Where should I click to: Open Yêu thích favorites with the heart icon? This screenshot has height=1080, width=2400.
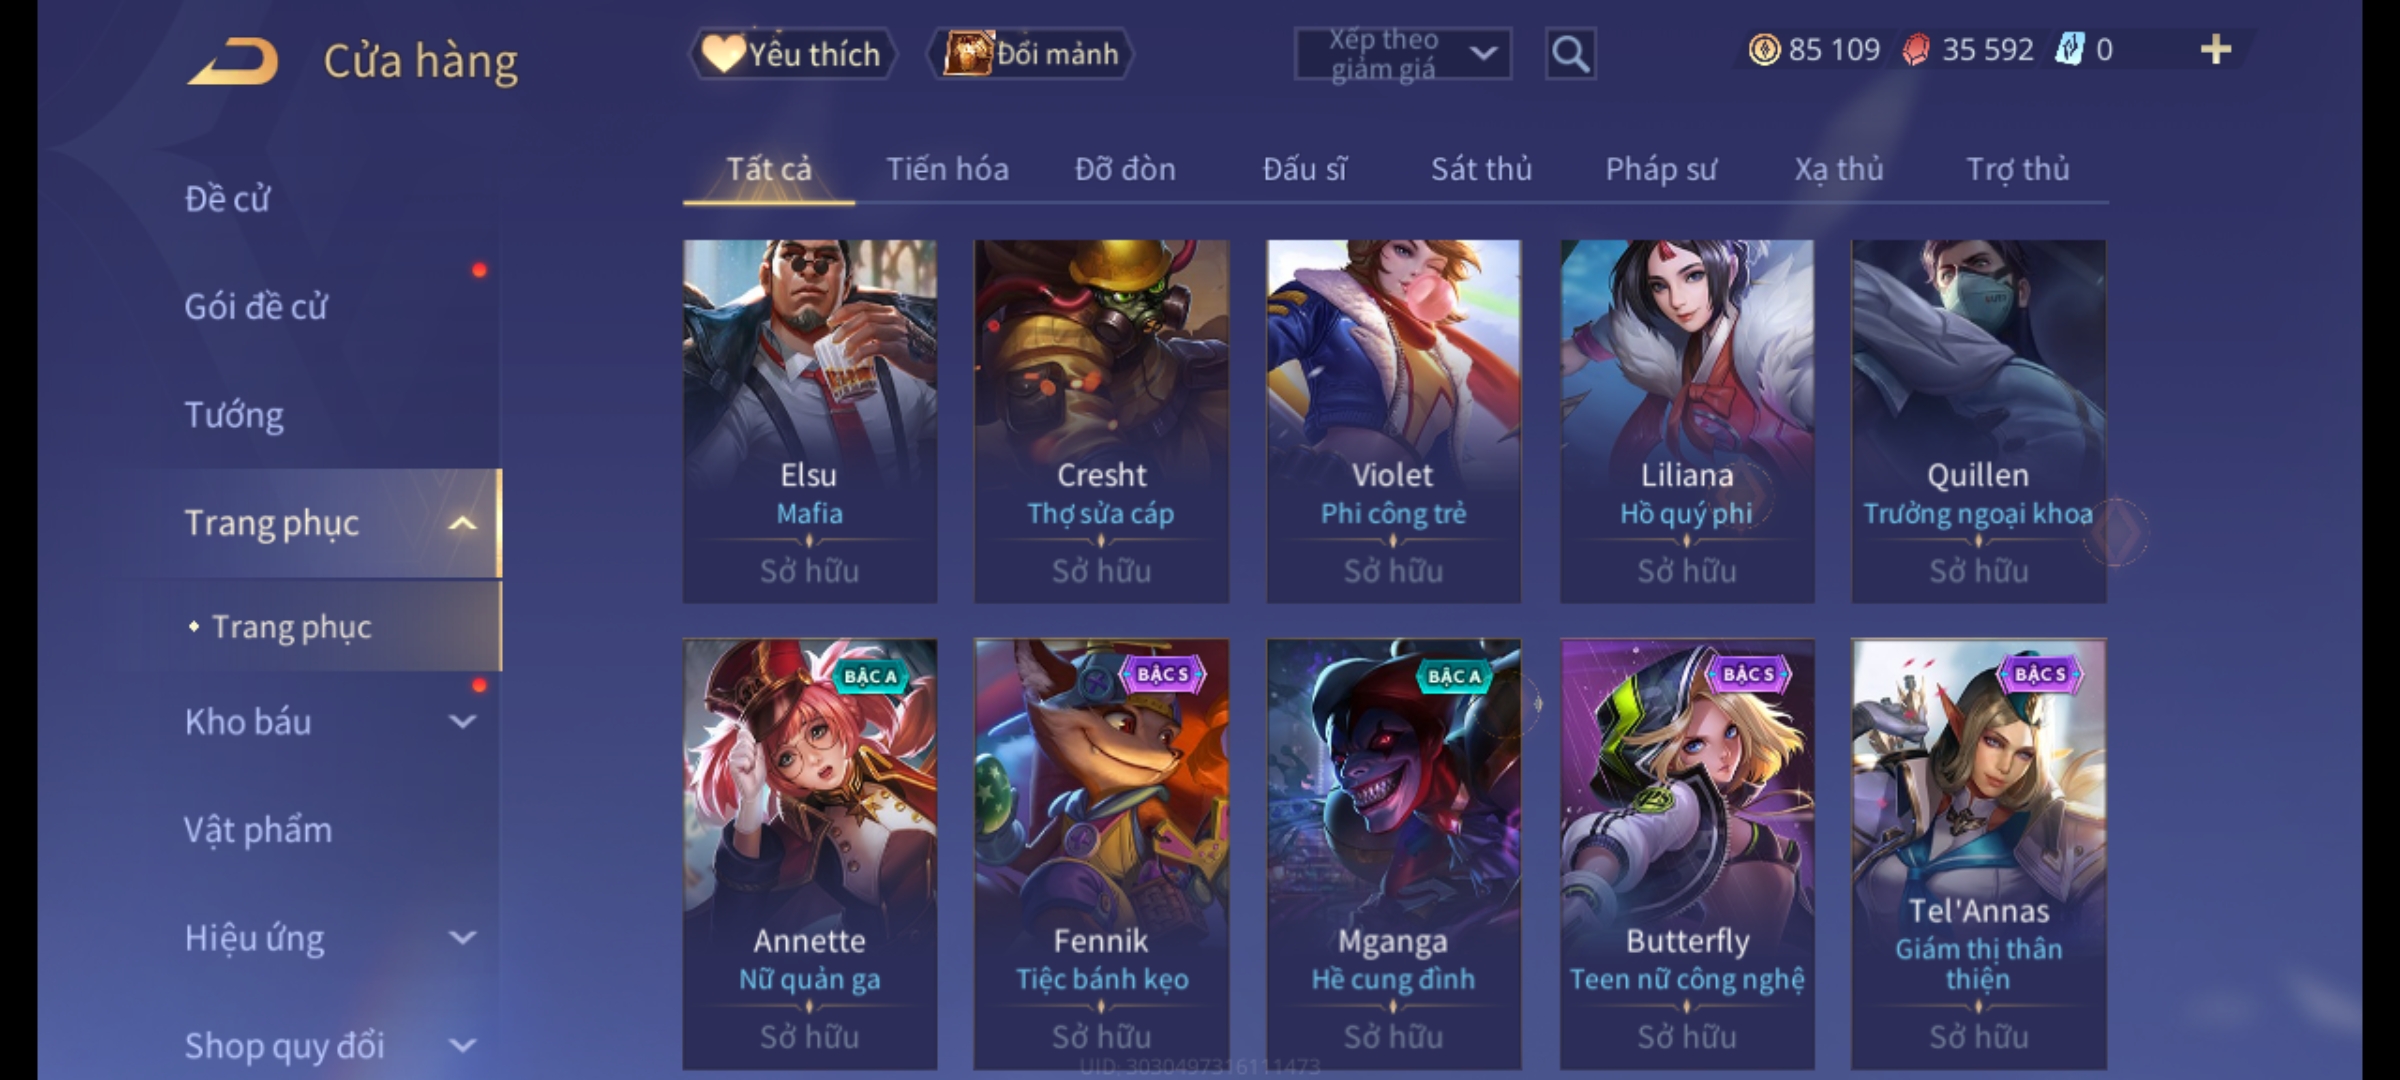tap(792, 54)
